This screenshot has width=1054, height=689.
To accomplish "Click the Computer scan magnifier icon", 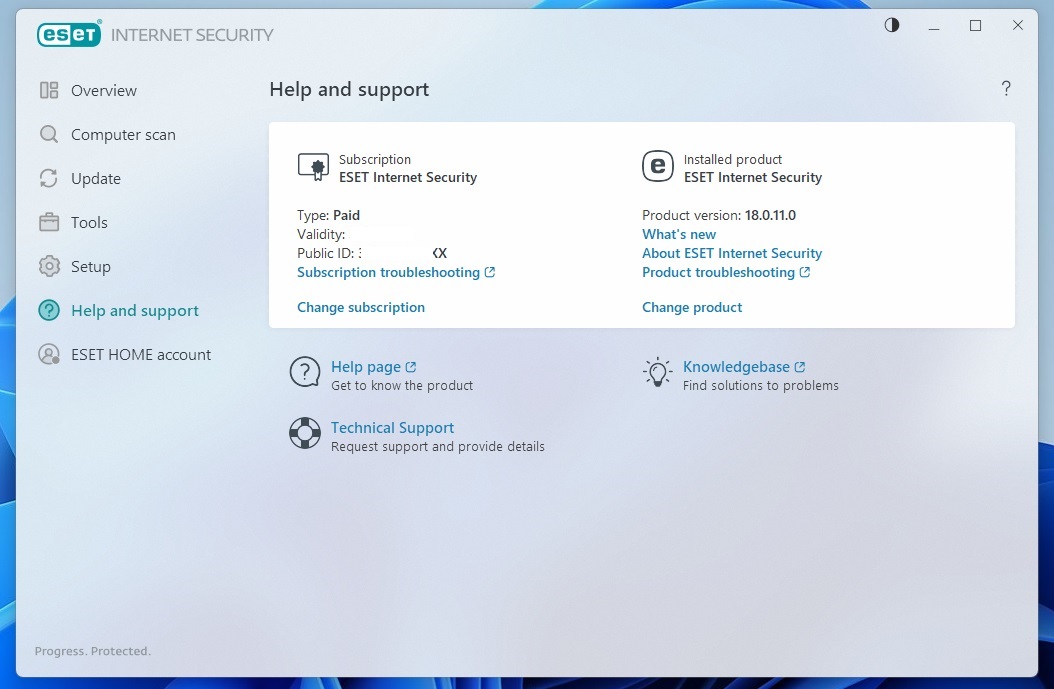I will coord(49,134).
